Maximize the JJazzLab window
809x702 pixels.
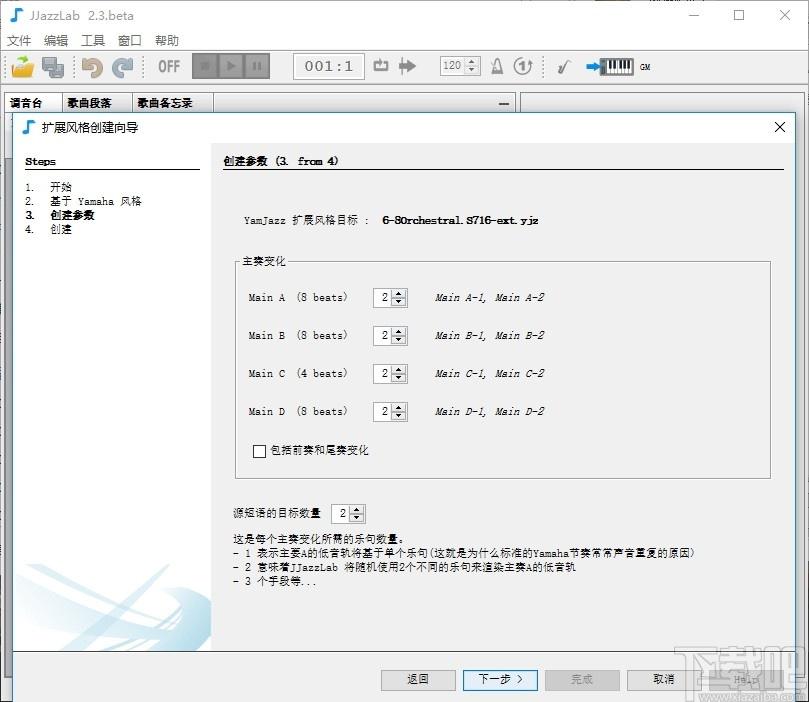(x=739, y=15)
